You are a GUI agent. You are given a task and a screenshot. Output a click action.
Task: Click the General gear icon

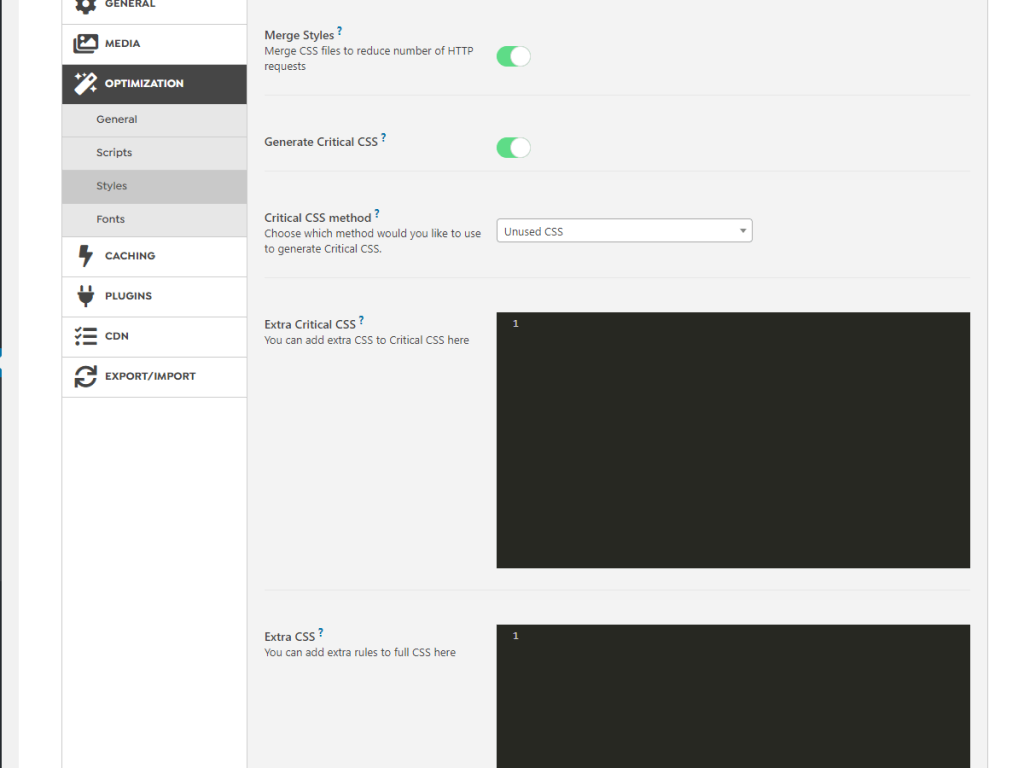85,5
